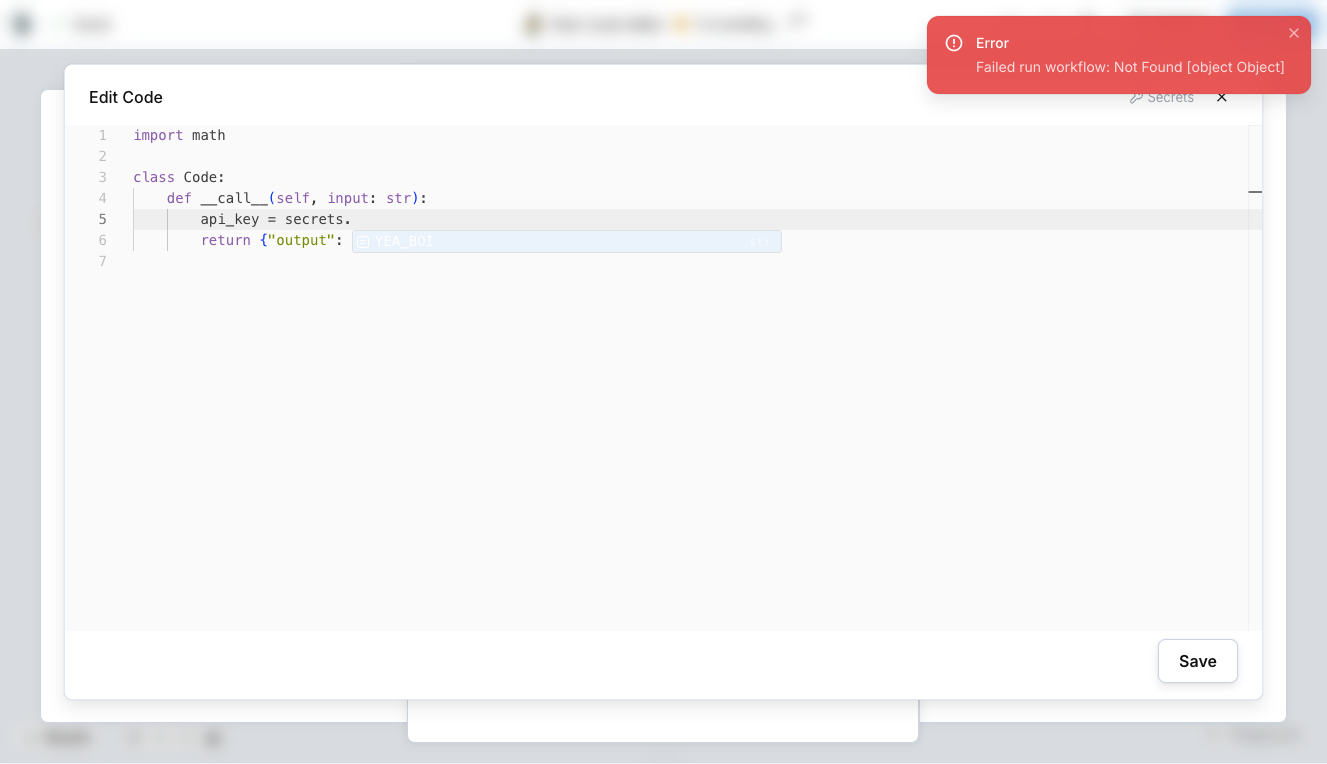Screen dimensions: 1327x764
Task: Click the 'Failed run workflow' error message
Action: (1130, 67)
